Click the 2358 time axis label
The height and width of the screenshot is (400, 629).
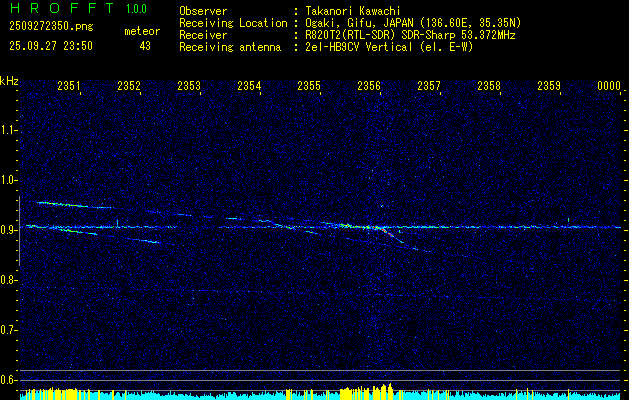(x=489, y=85)
